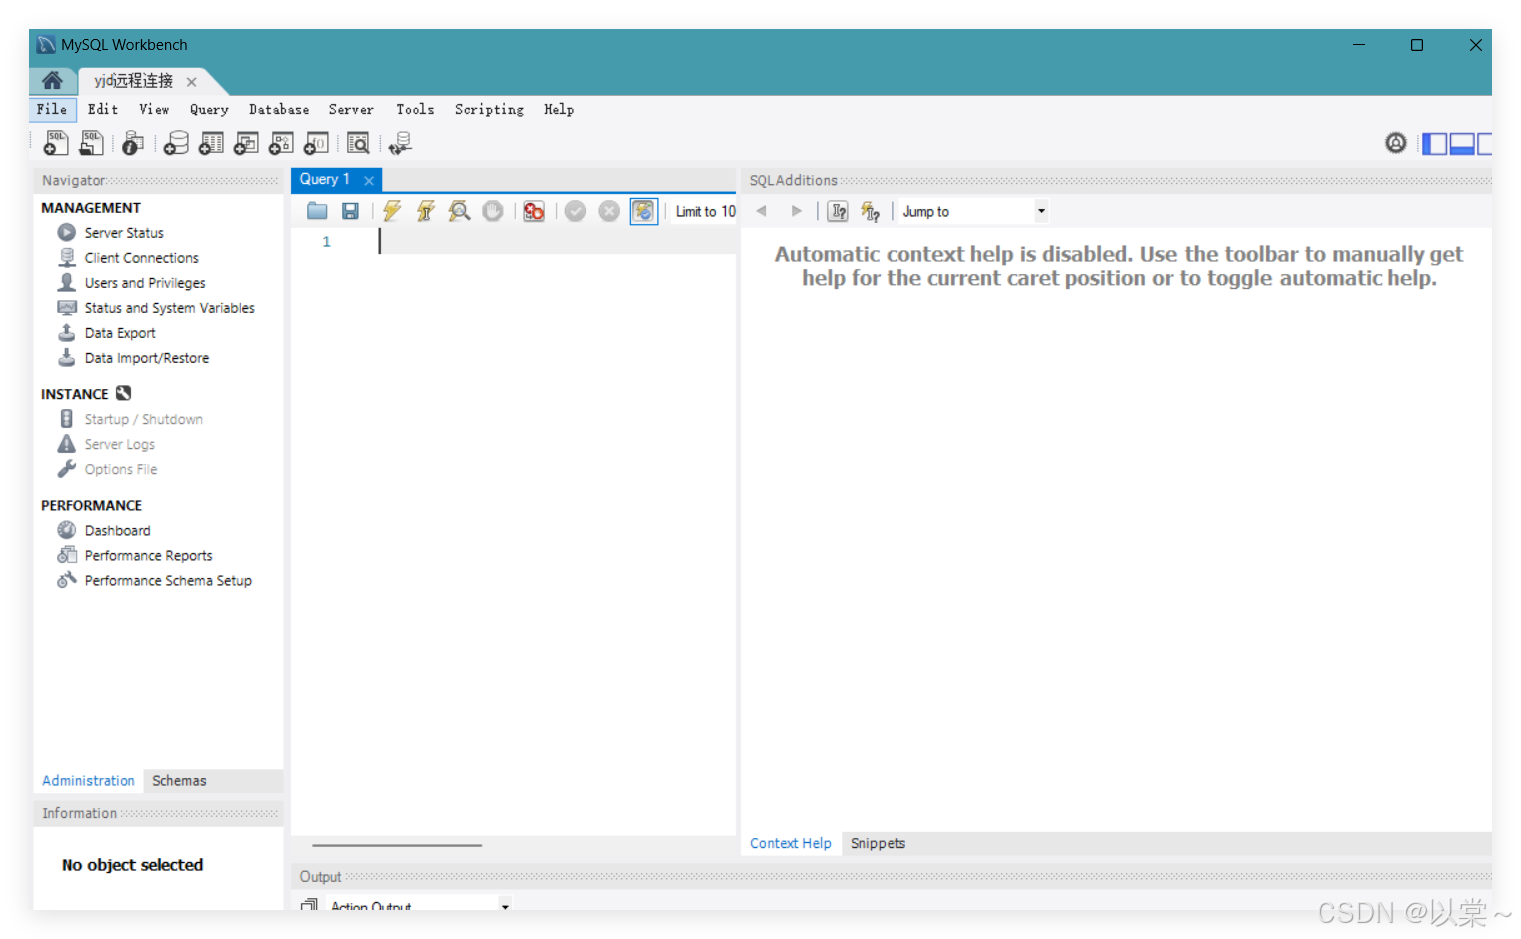
Task: Switch to the Snippets tab
Action: (878, 844)
